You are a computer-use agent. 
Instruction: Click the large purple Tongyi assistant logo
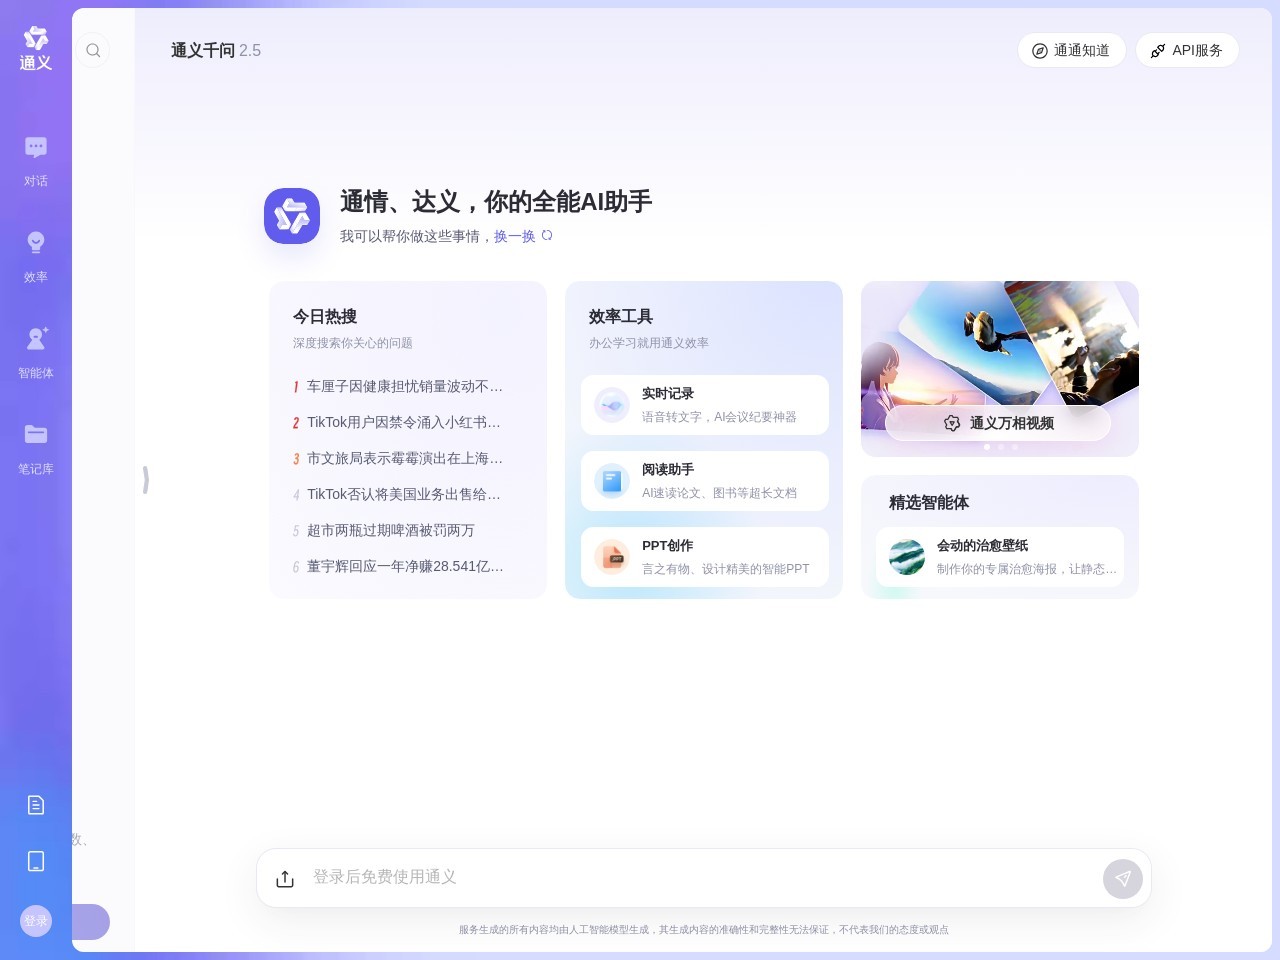292,216
